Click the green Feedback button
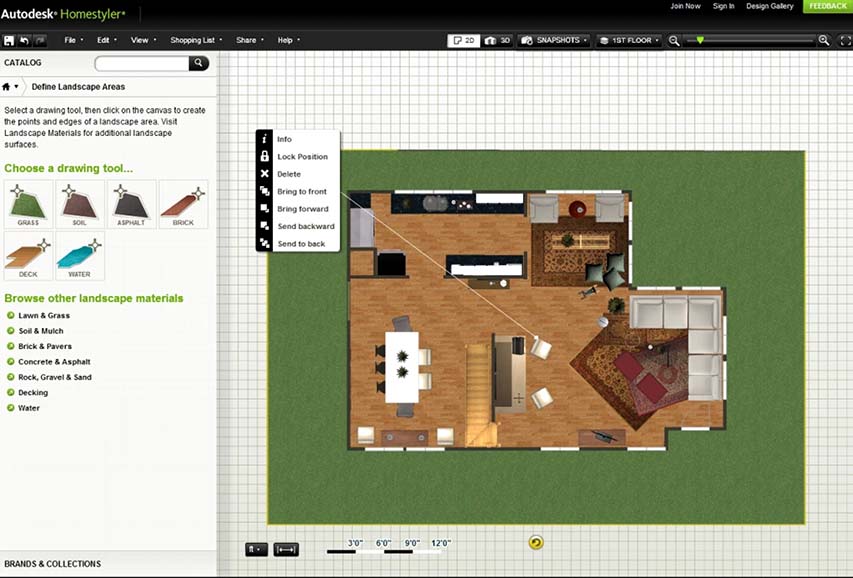This screenshot has width=853, height=578. point(827,6)
